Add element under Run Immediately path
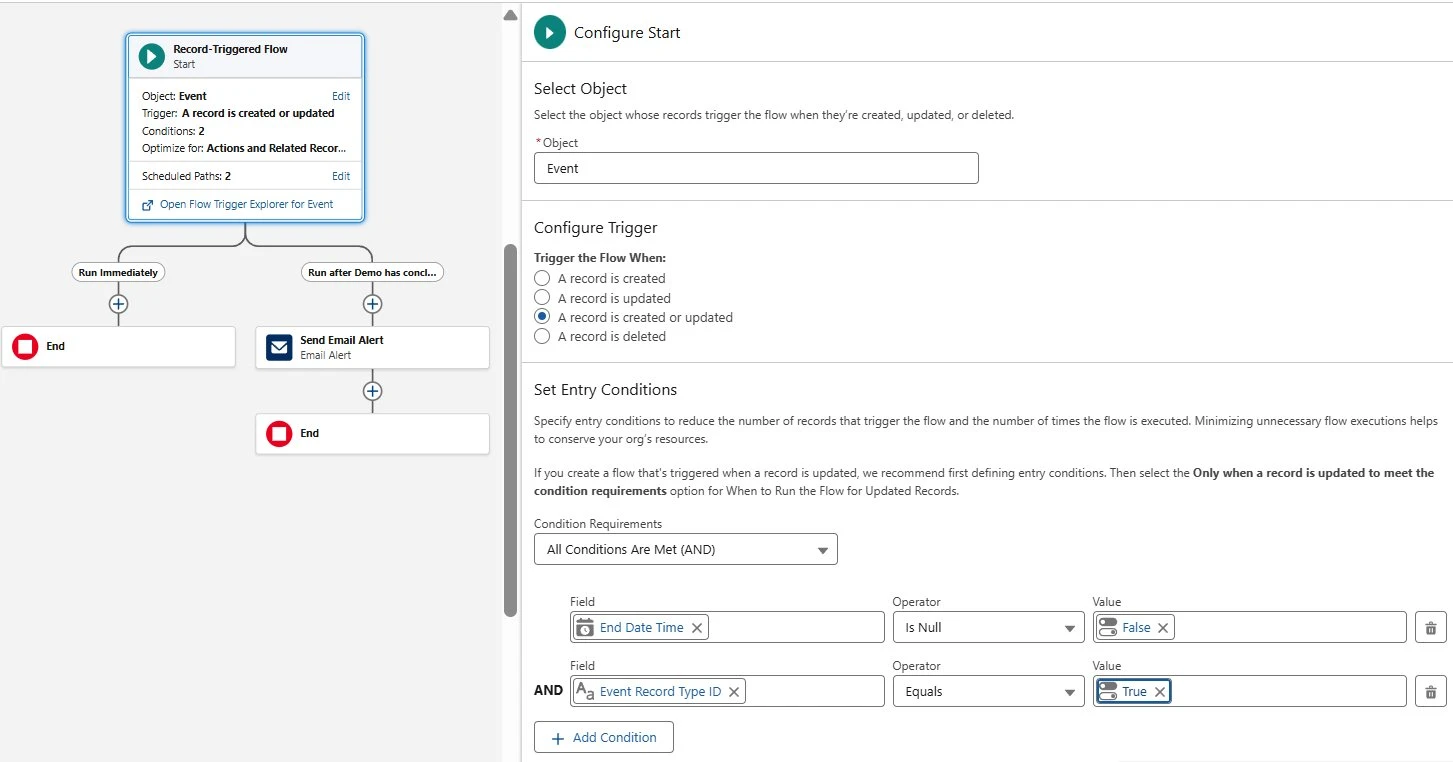 (x=118, y=303)
